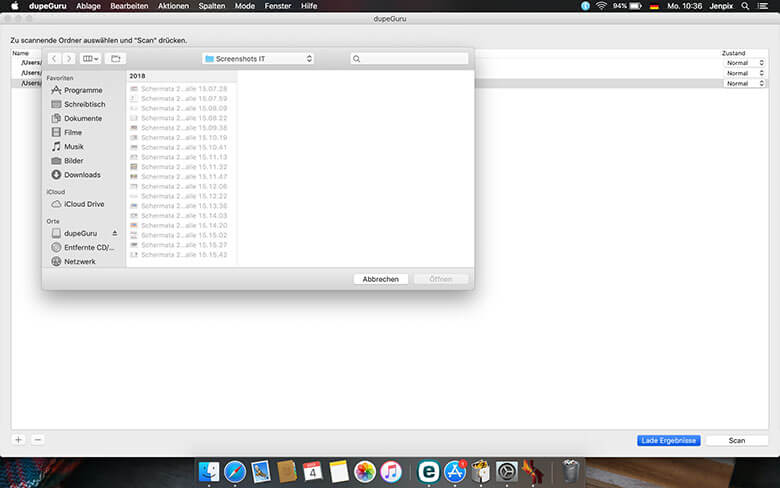Click the Lade Ergebnisse button
Image resolution: width=780 pixels, height=488 pixels.
click(668, 440)
